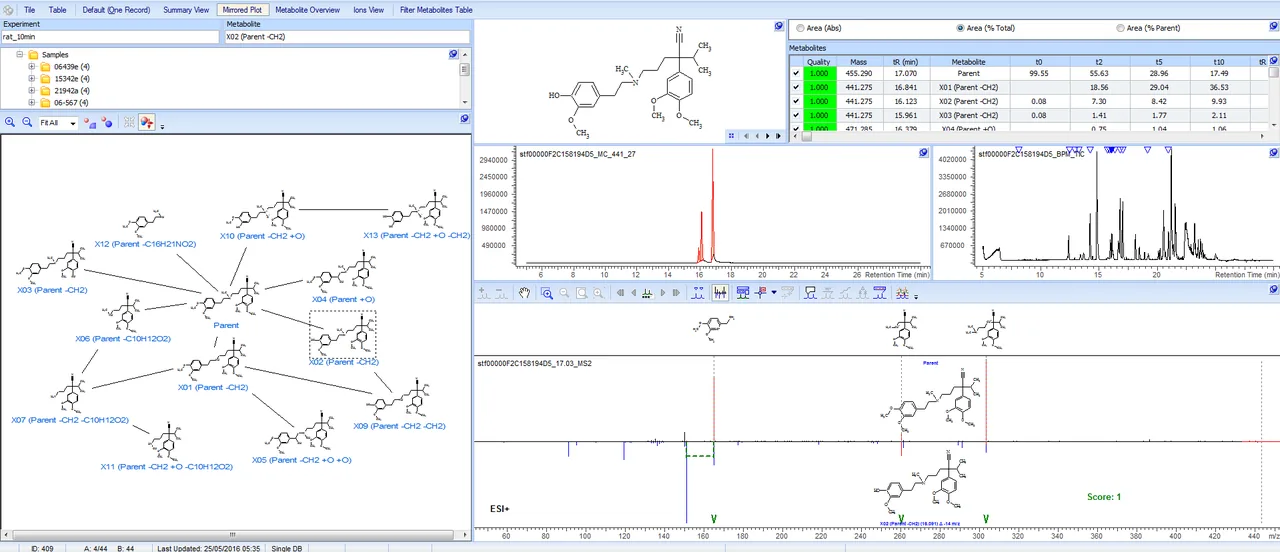Click the red-yellow peaks icon at toolbar end
The height and width of the screenshot is (552, 1280).
point(902,293)
